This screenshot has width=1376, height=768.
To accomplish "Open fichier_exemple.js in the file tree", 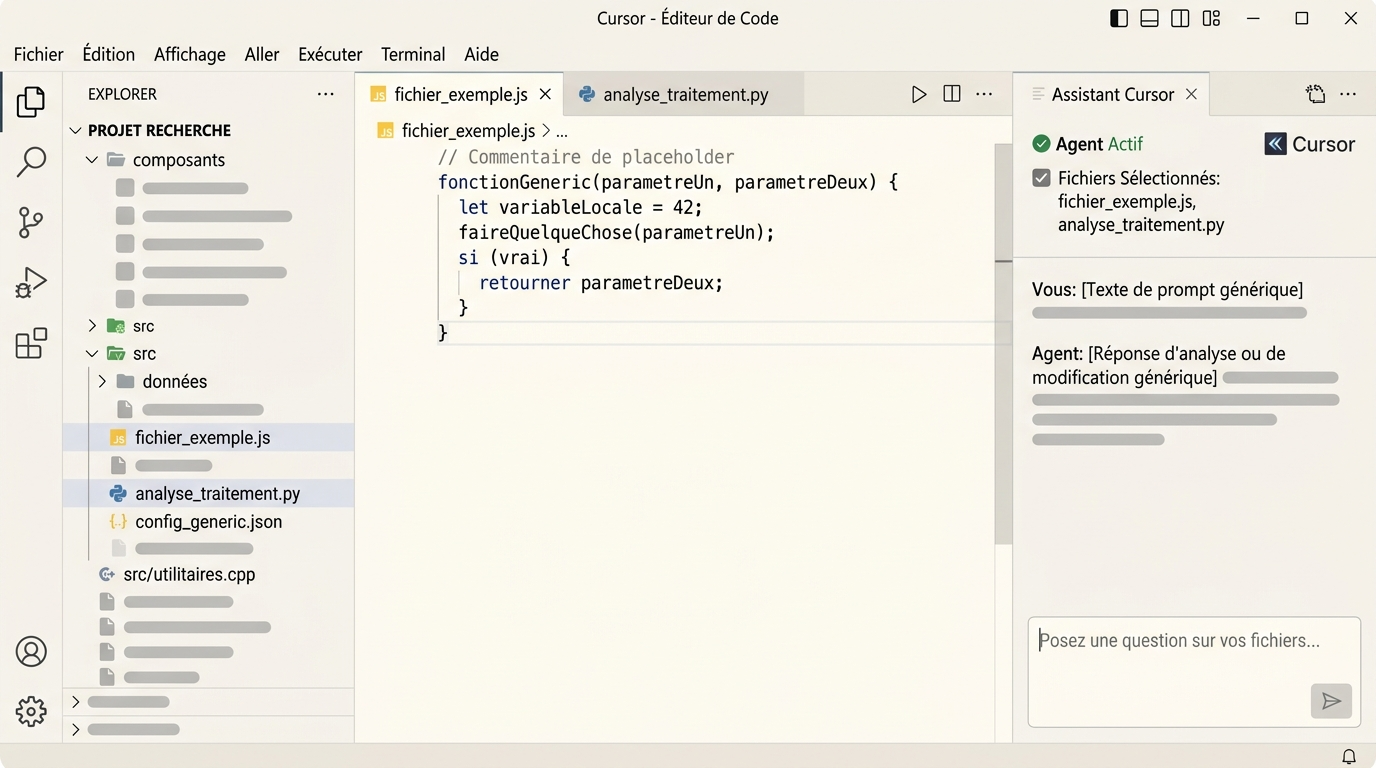I will [x=208, y=438].
